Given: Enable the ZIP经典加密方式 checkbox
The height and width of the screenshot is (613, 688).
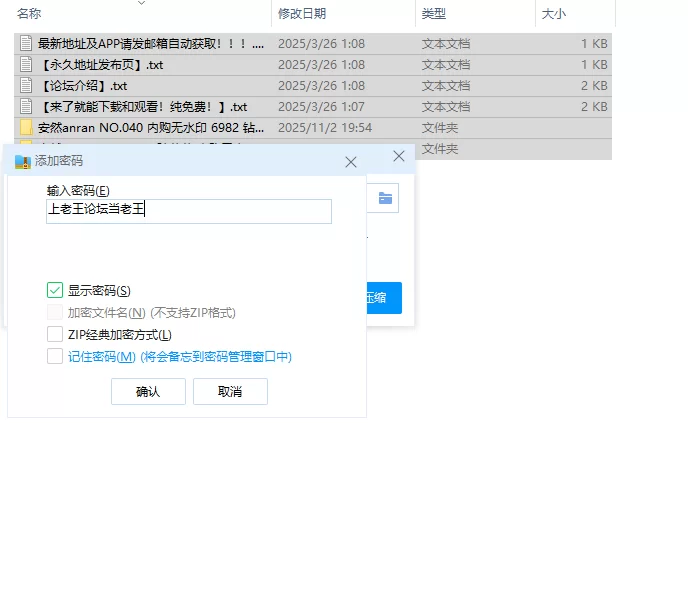Looking at the screenshot, I should 55,335.
